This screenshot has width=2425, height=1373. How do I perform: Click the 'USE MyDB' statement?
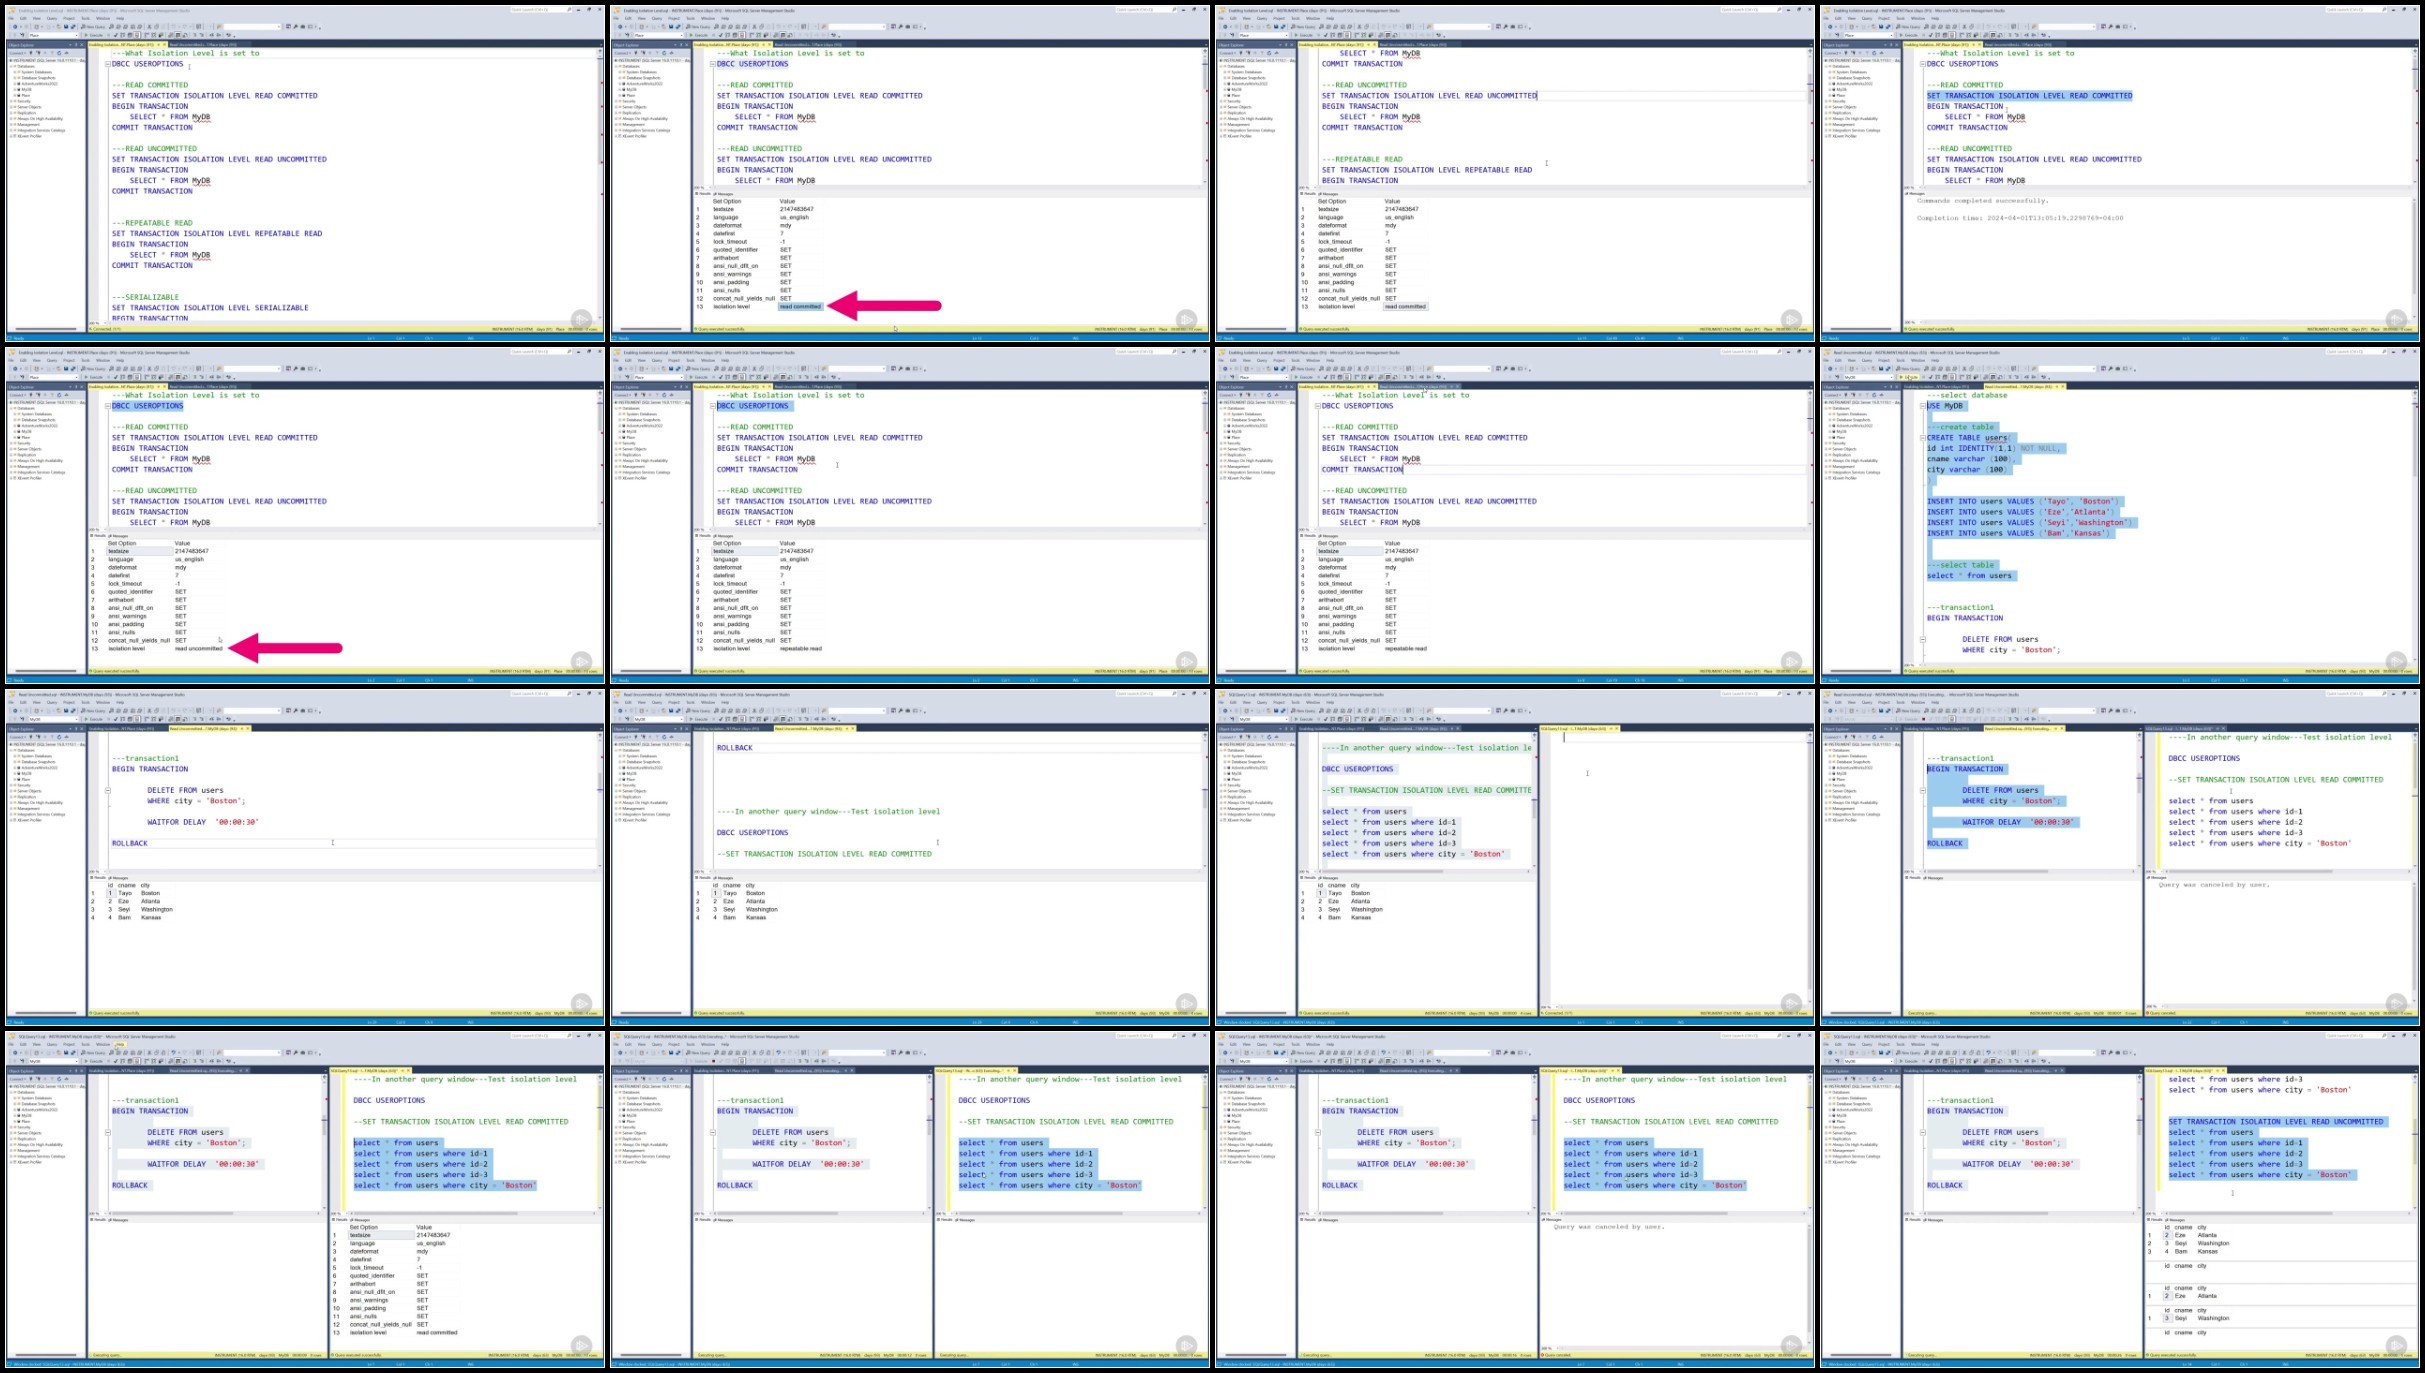tap(1946, 406)
